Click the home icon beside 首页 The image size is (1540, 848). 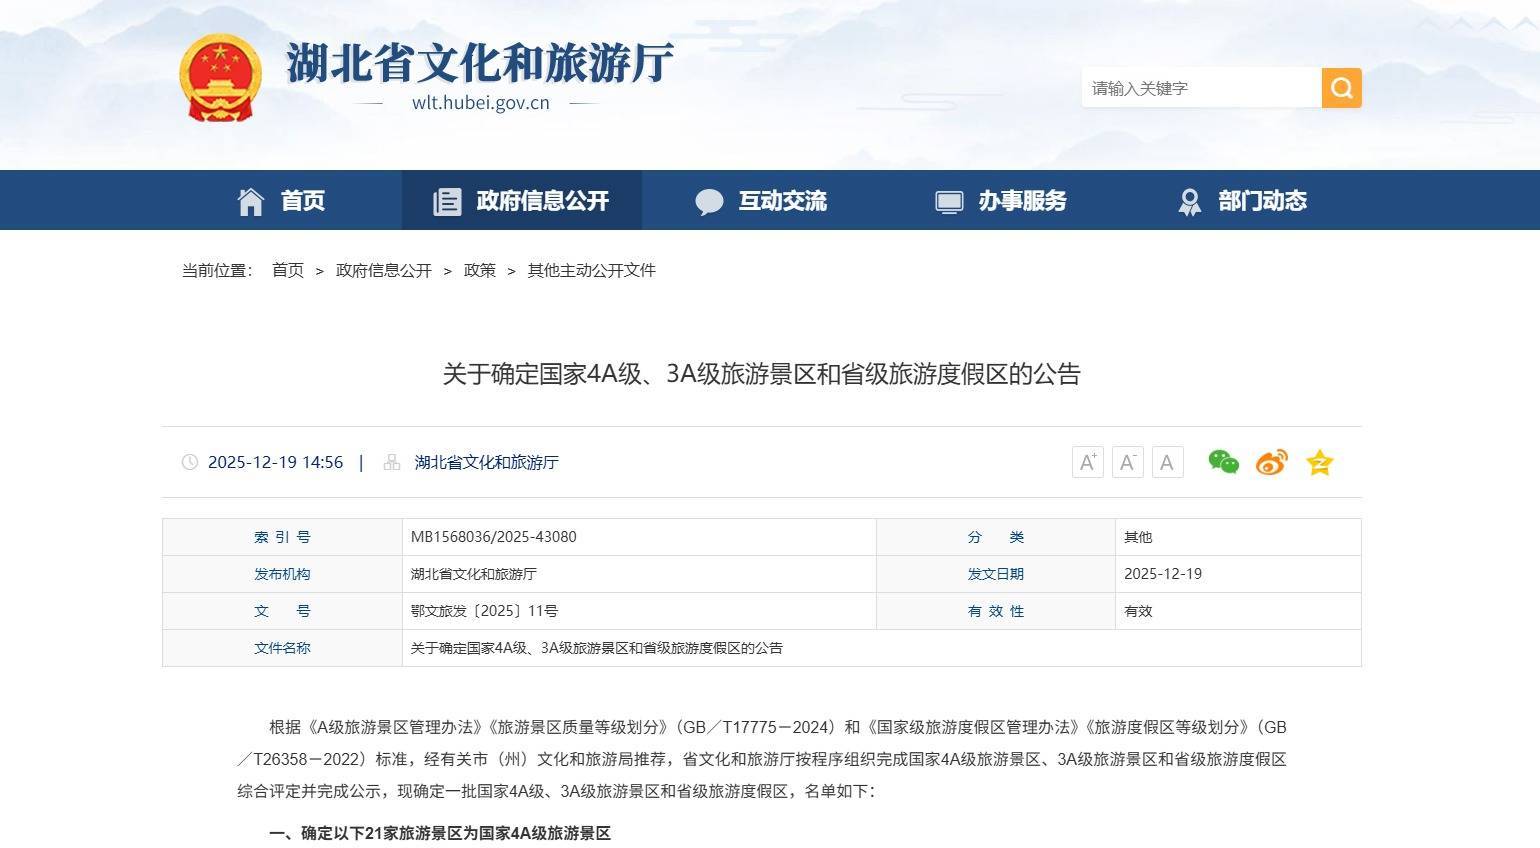[252, 200]
